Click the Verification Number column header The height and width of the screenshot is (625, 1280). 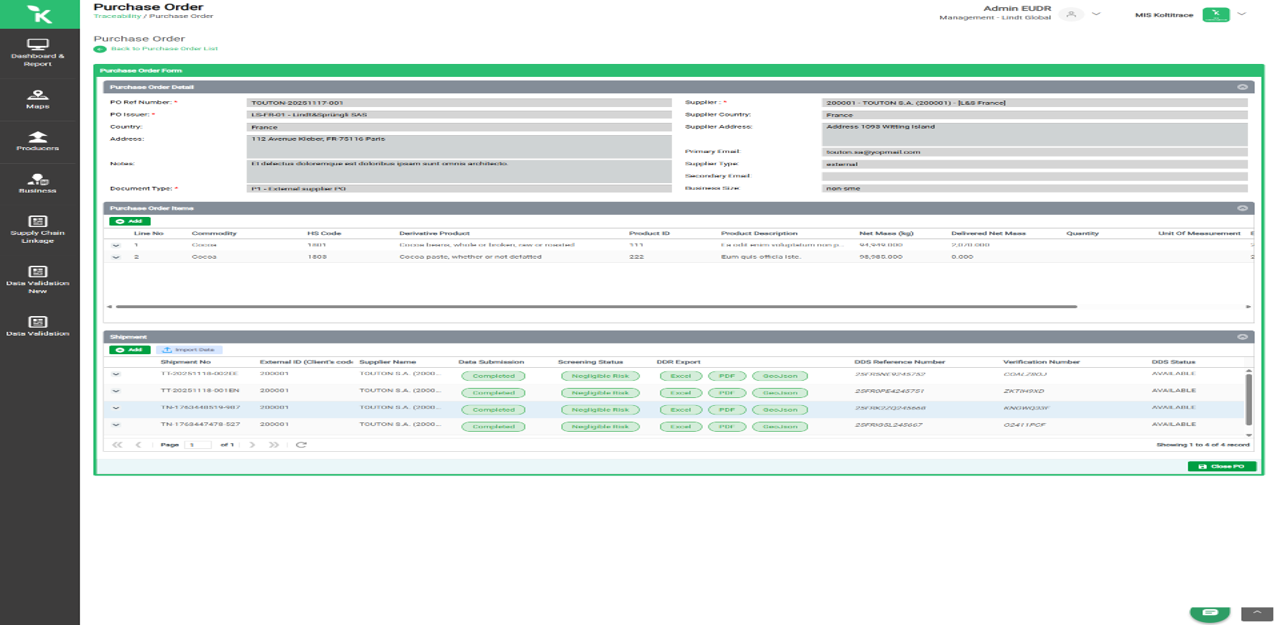(x=1041, y=362)
